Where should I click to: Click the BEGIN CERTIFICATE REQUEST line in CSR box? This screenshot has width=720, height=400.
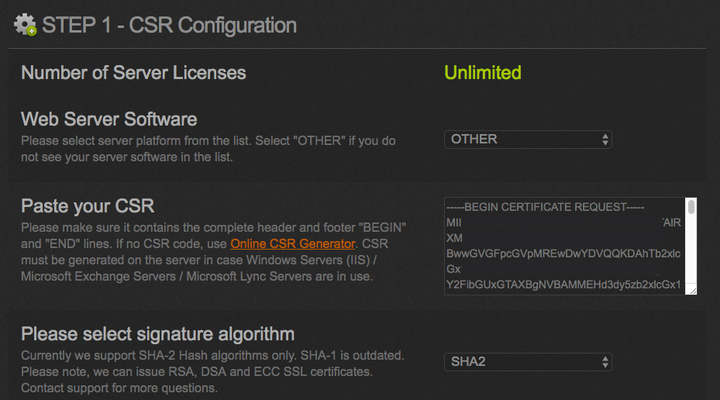tap(545, 207)
